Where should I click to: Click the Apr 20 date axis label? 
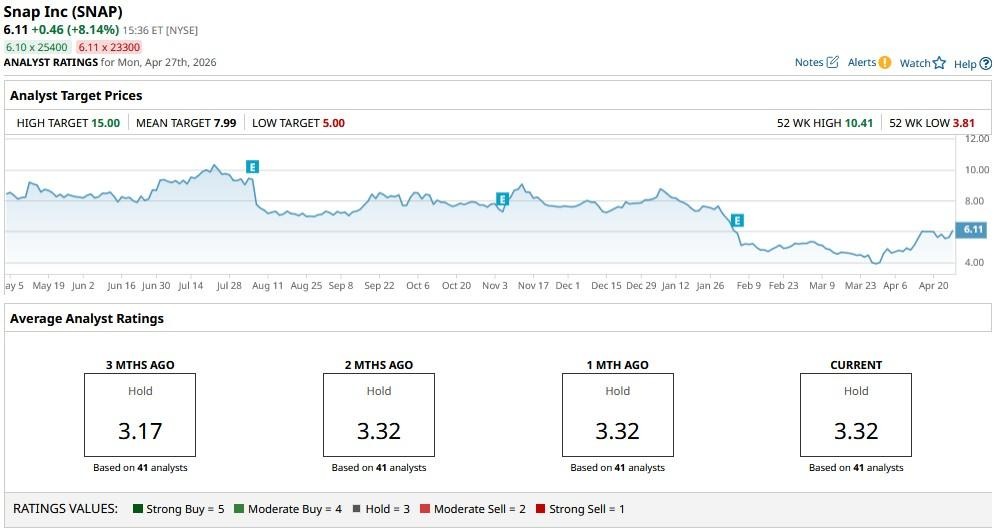click(x=934, y=285)
